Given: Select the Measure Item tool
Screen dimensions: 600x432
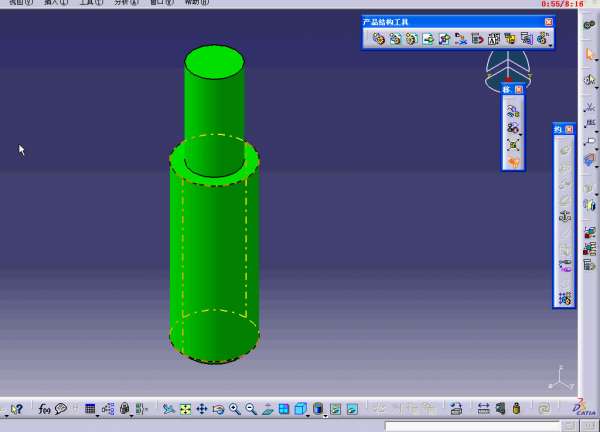Looking at the screenshot, I should [500, 409].
